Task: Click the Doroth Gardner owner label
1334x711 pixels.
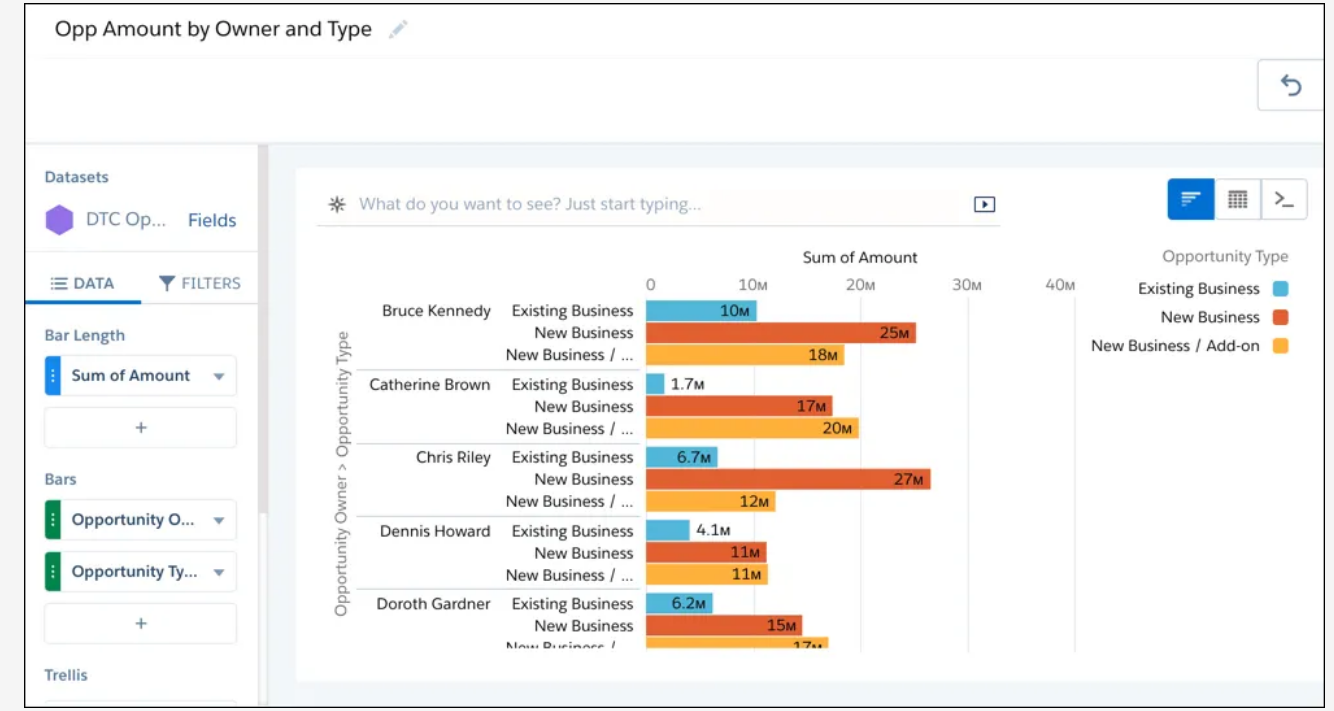Action: (433, 604)
